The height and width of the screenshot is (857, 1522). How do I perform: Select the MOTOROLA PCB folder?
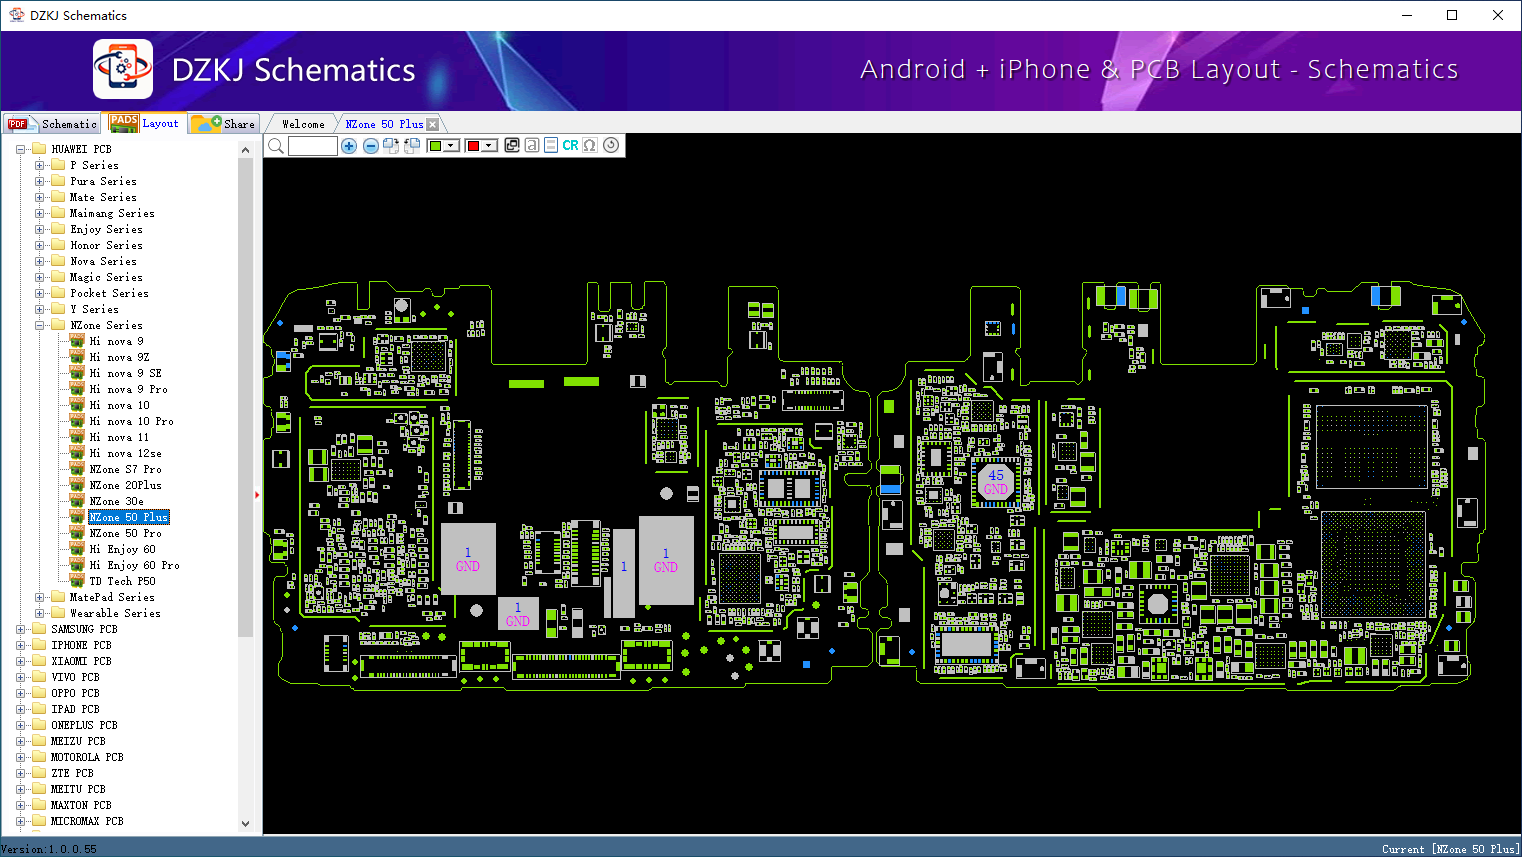(x=87, y=757)
